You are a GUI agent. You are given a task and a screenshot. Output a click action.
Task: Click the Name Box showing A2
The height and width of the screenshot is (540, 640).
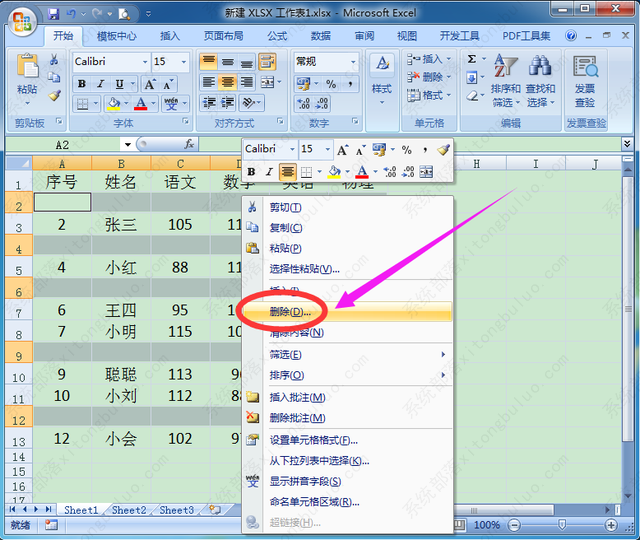coord(63,145)
